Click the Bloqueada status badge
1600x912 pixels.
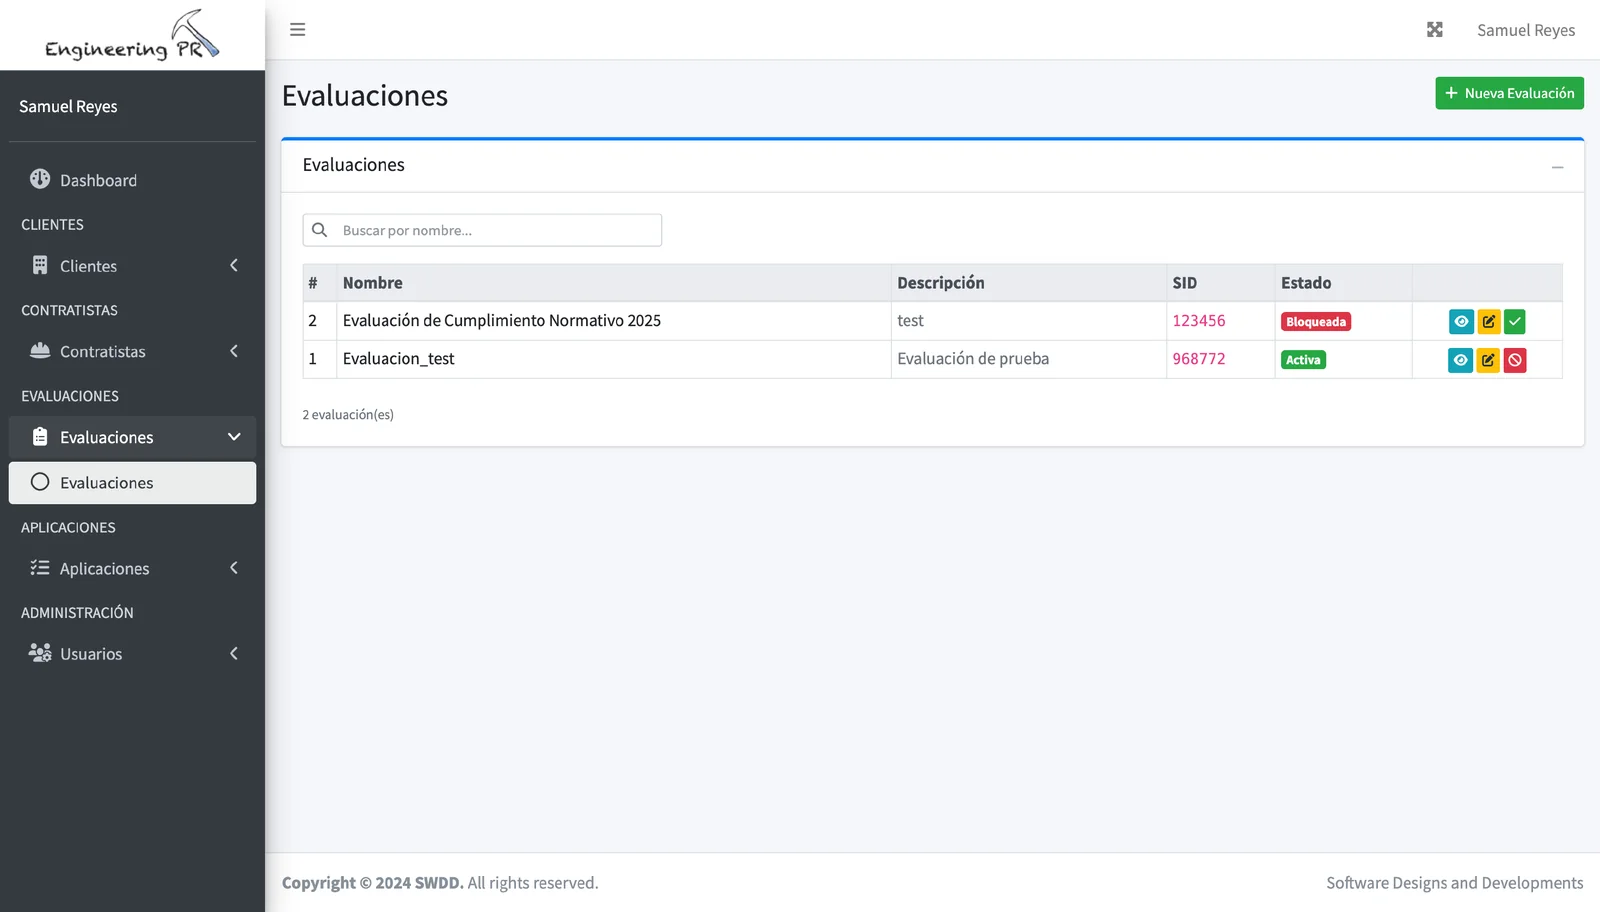1316,322
